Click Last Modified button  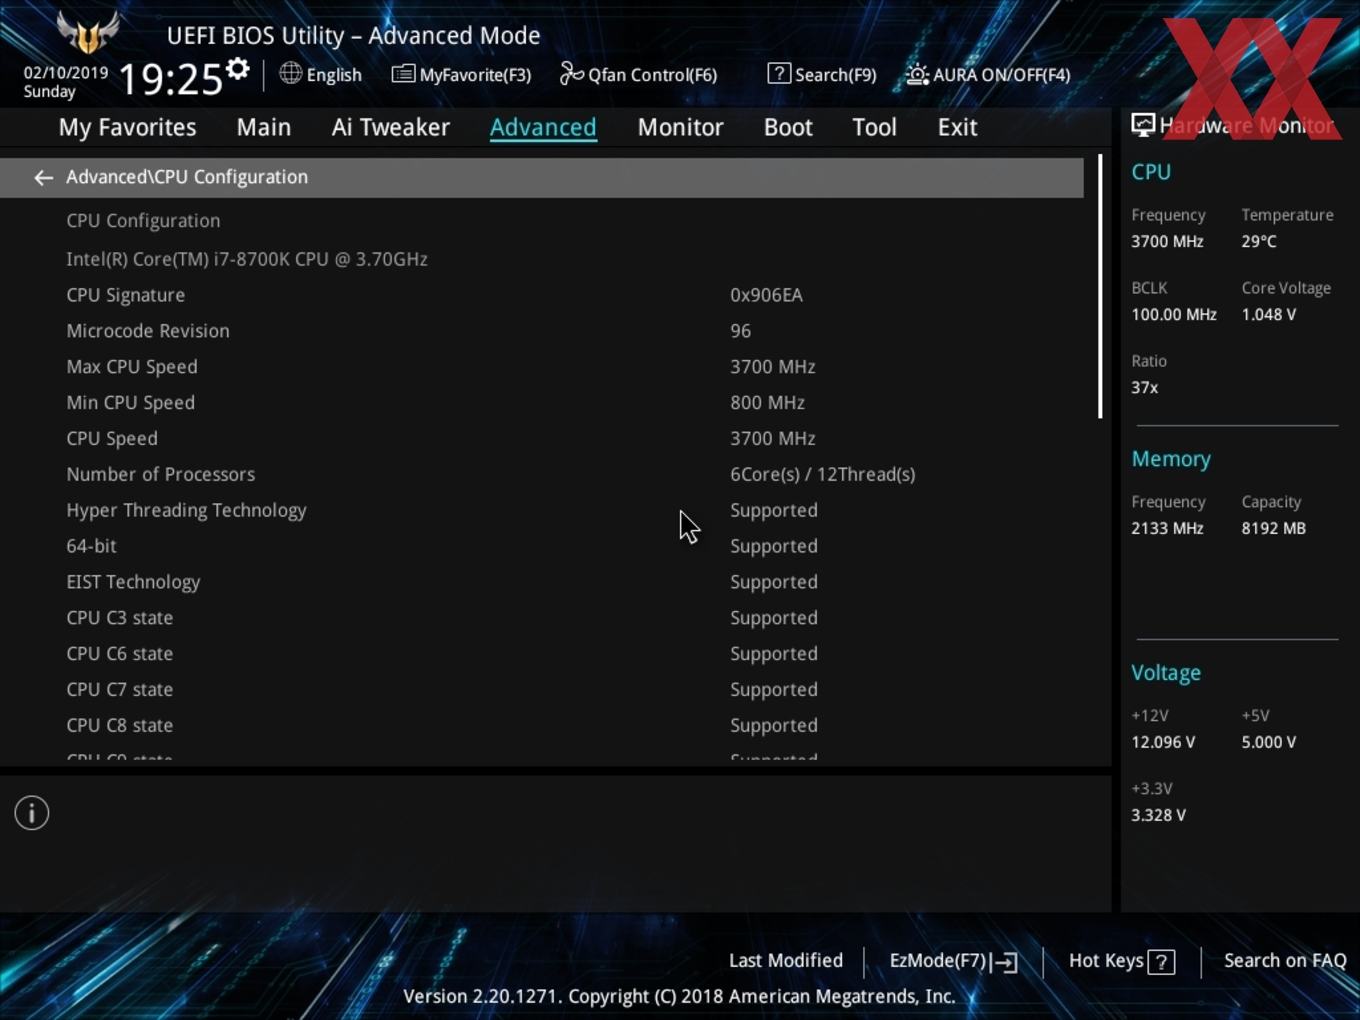click(786, 961)
